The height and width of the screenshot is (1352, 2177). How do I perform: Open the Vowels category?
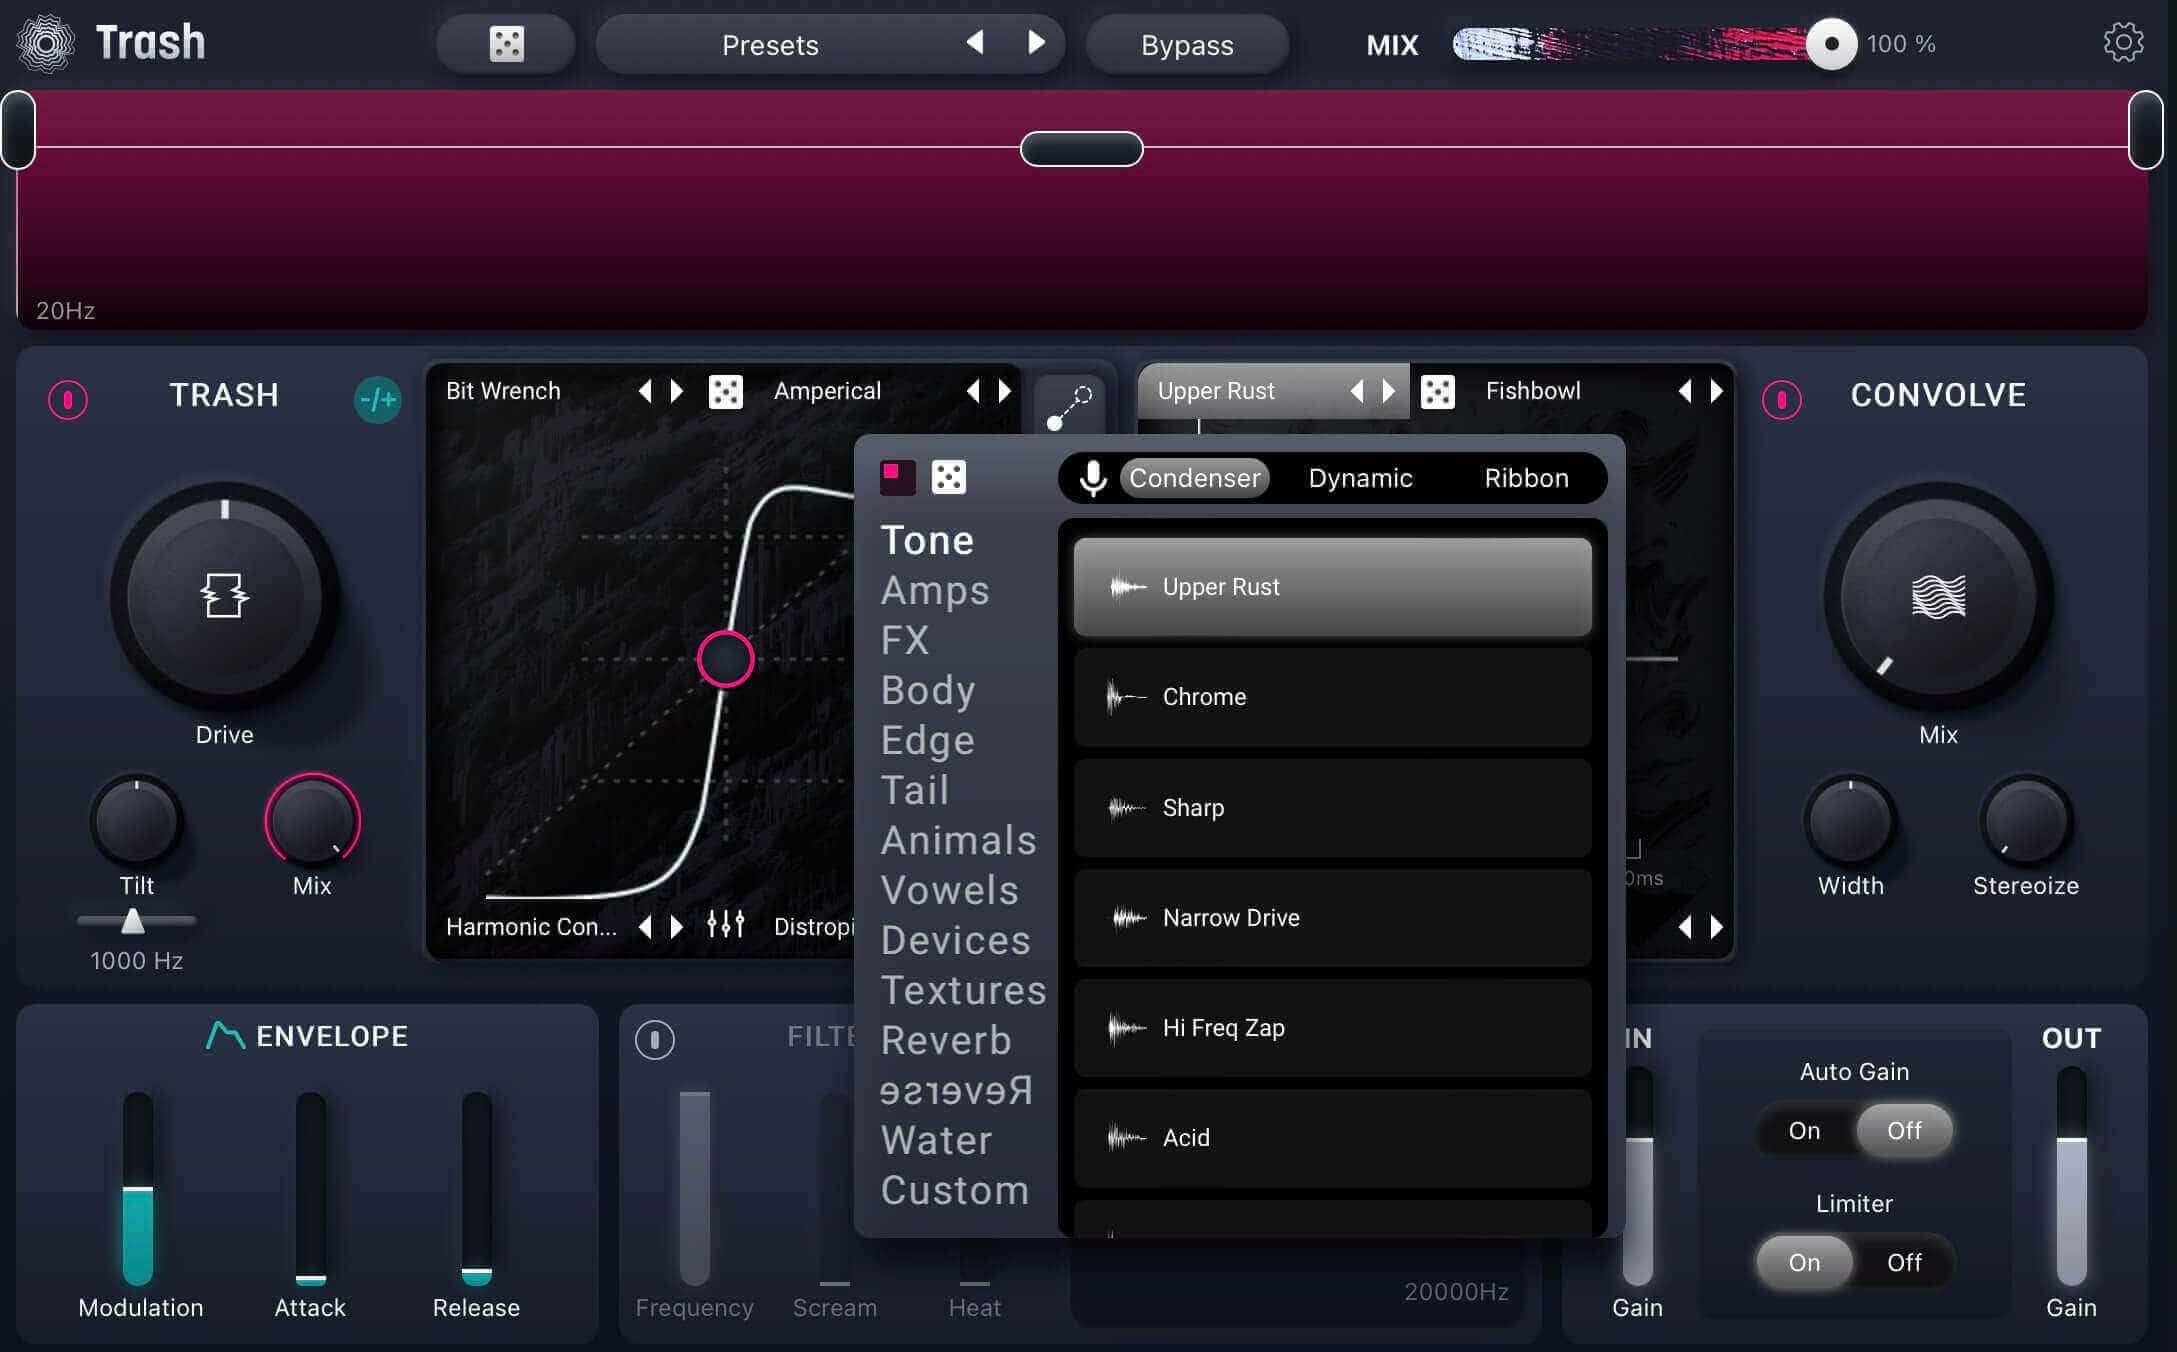(950, 890)
